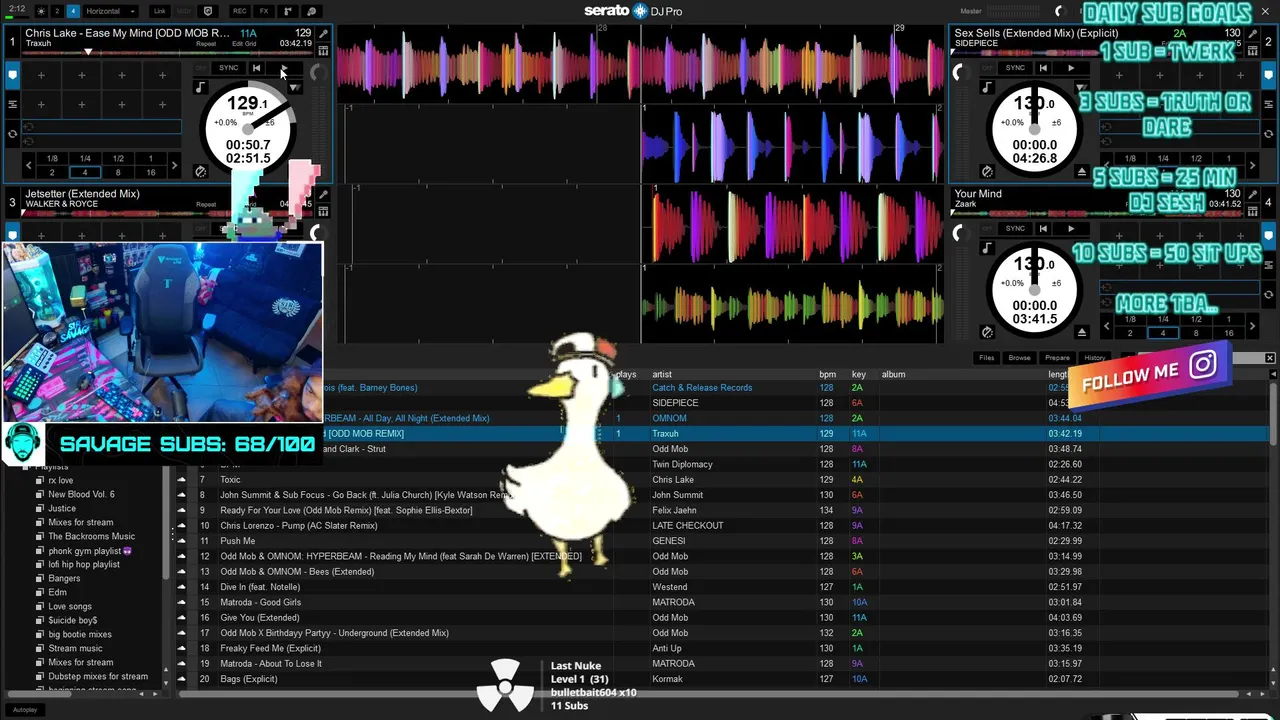Viewport: 1280px width, 720px height.
Task: Click streaming cloud icon beside Toxic track
Action: [x=181, y=480]
